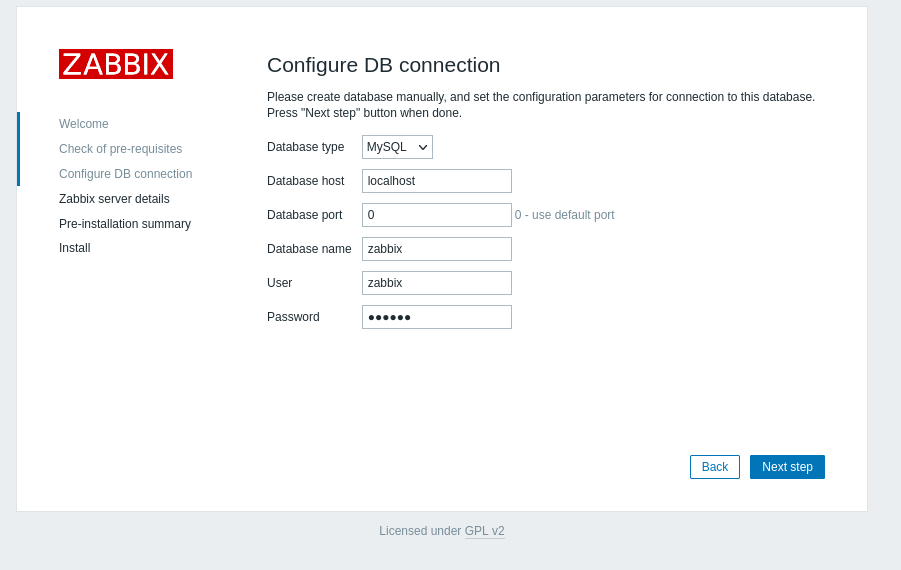Open the Database type MySQL dropdown

397,147
